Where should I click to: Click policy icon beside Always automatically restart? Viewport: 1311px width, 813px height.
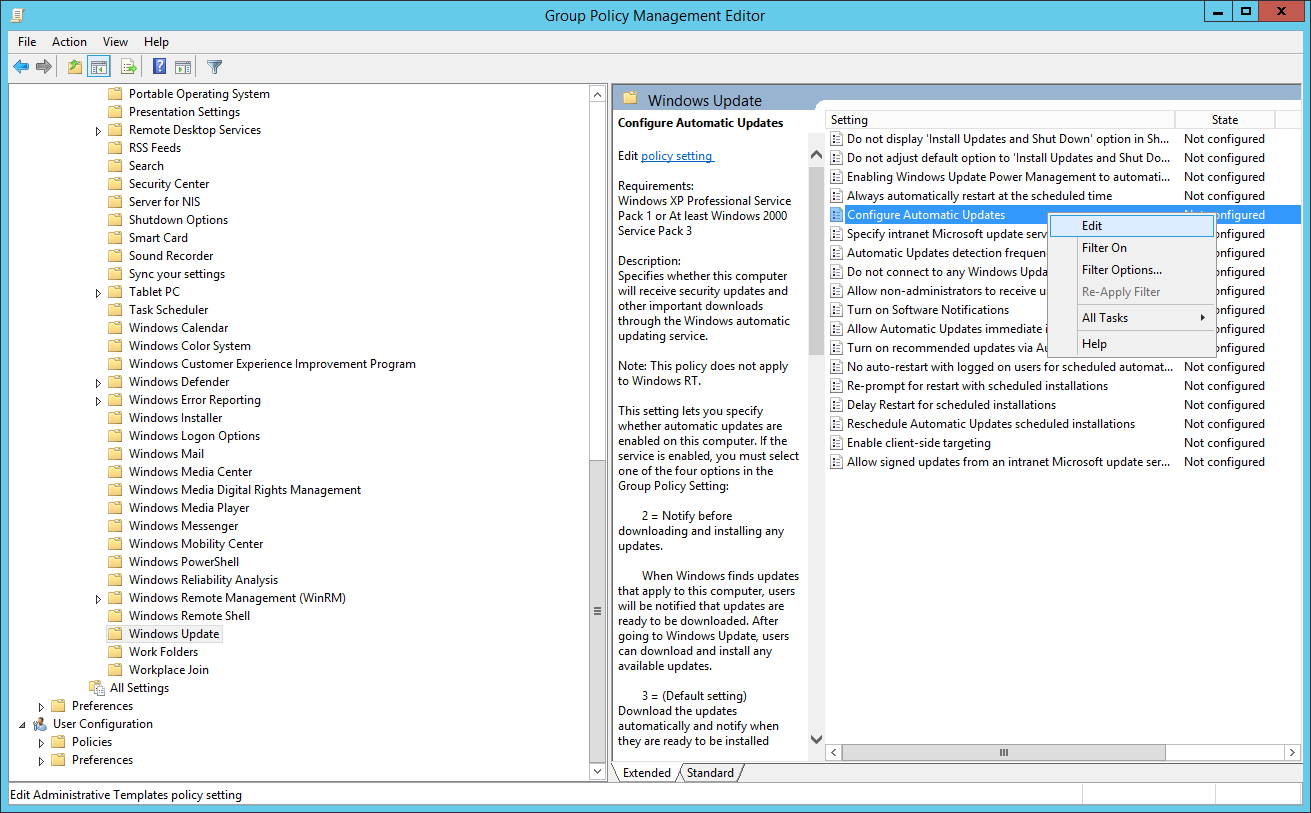click(x=838, y=196)
